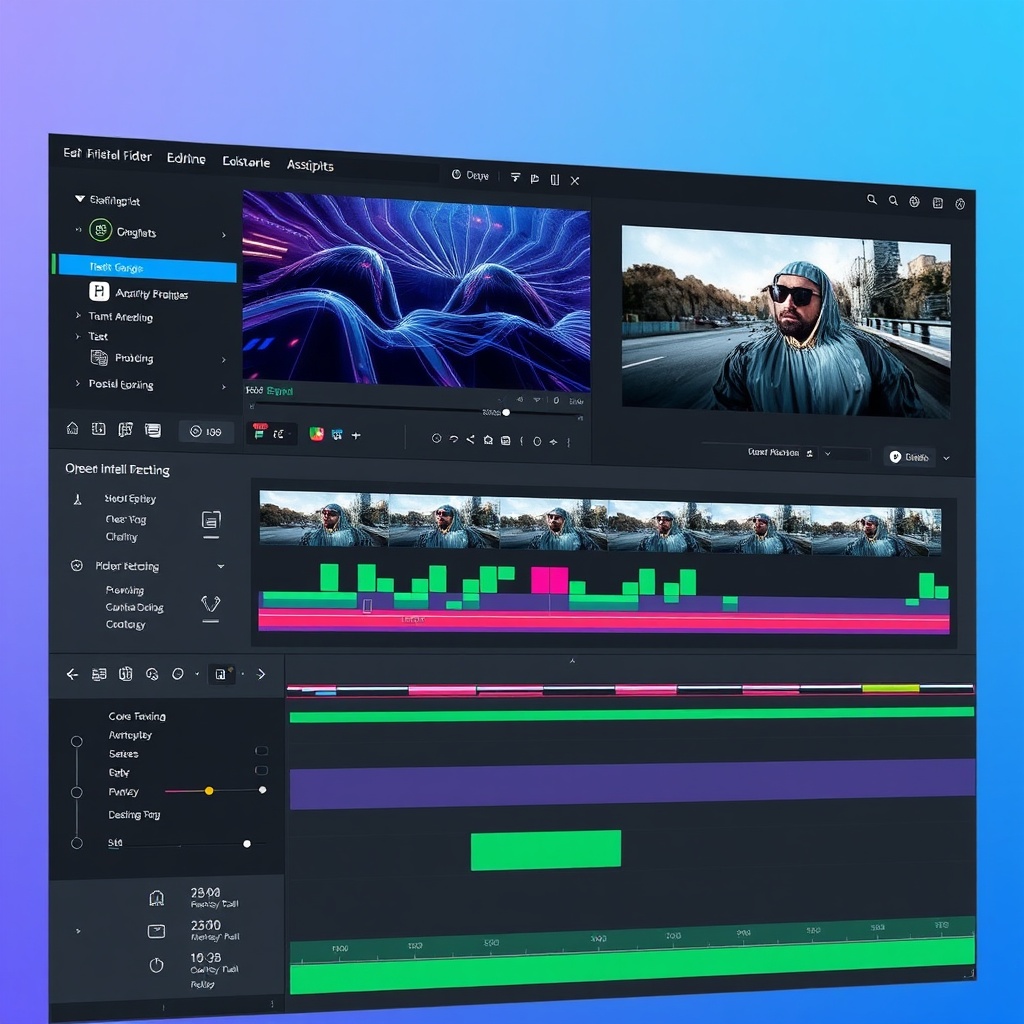Click the list view icon beside 100 button
This screenshot has width=1024, height=1024.
point(153,430)
